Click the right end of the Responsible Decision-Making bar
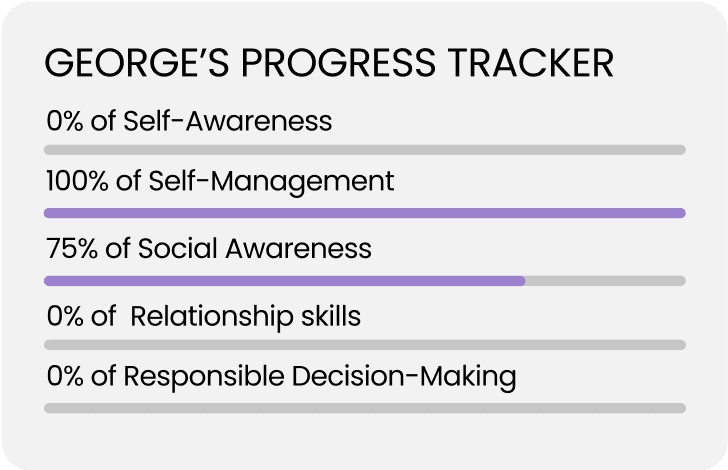 tap(680, 408)
